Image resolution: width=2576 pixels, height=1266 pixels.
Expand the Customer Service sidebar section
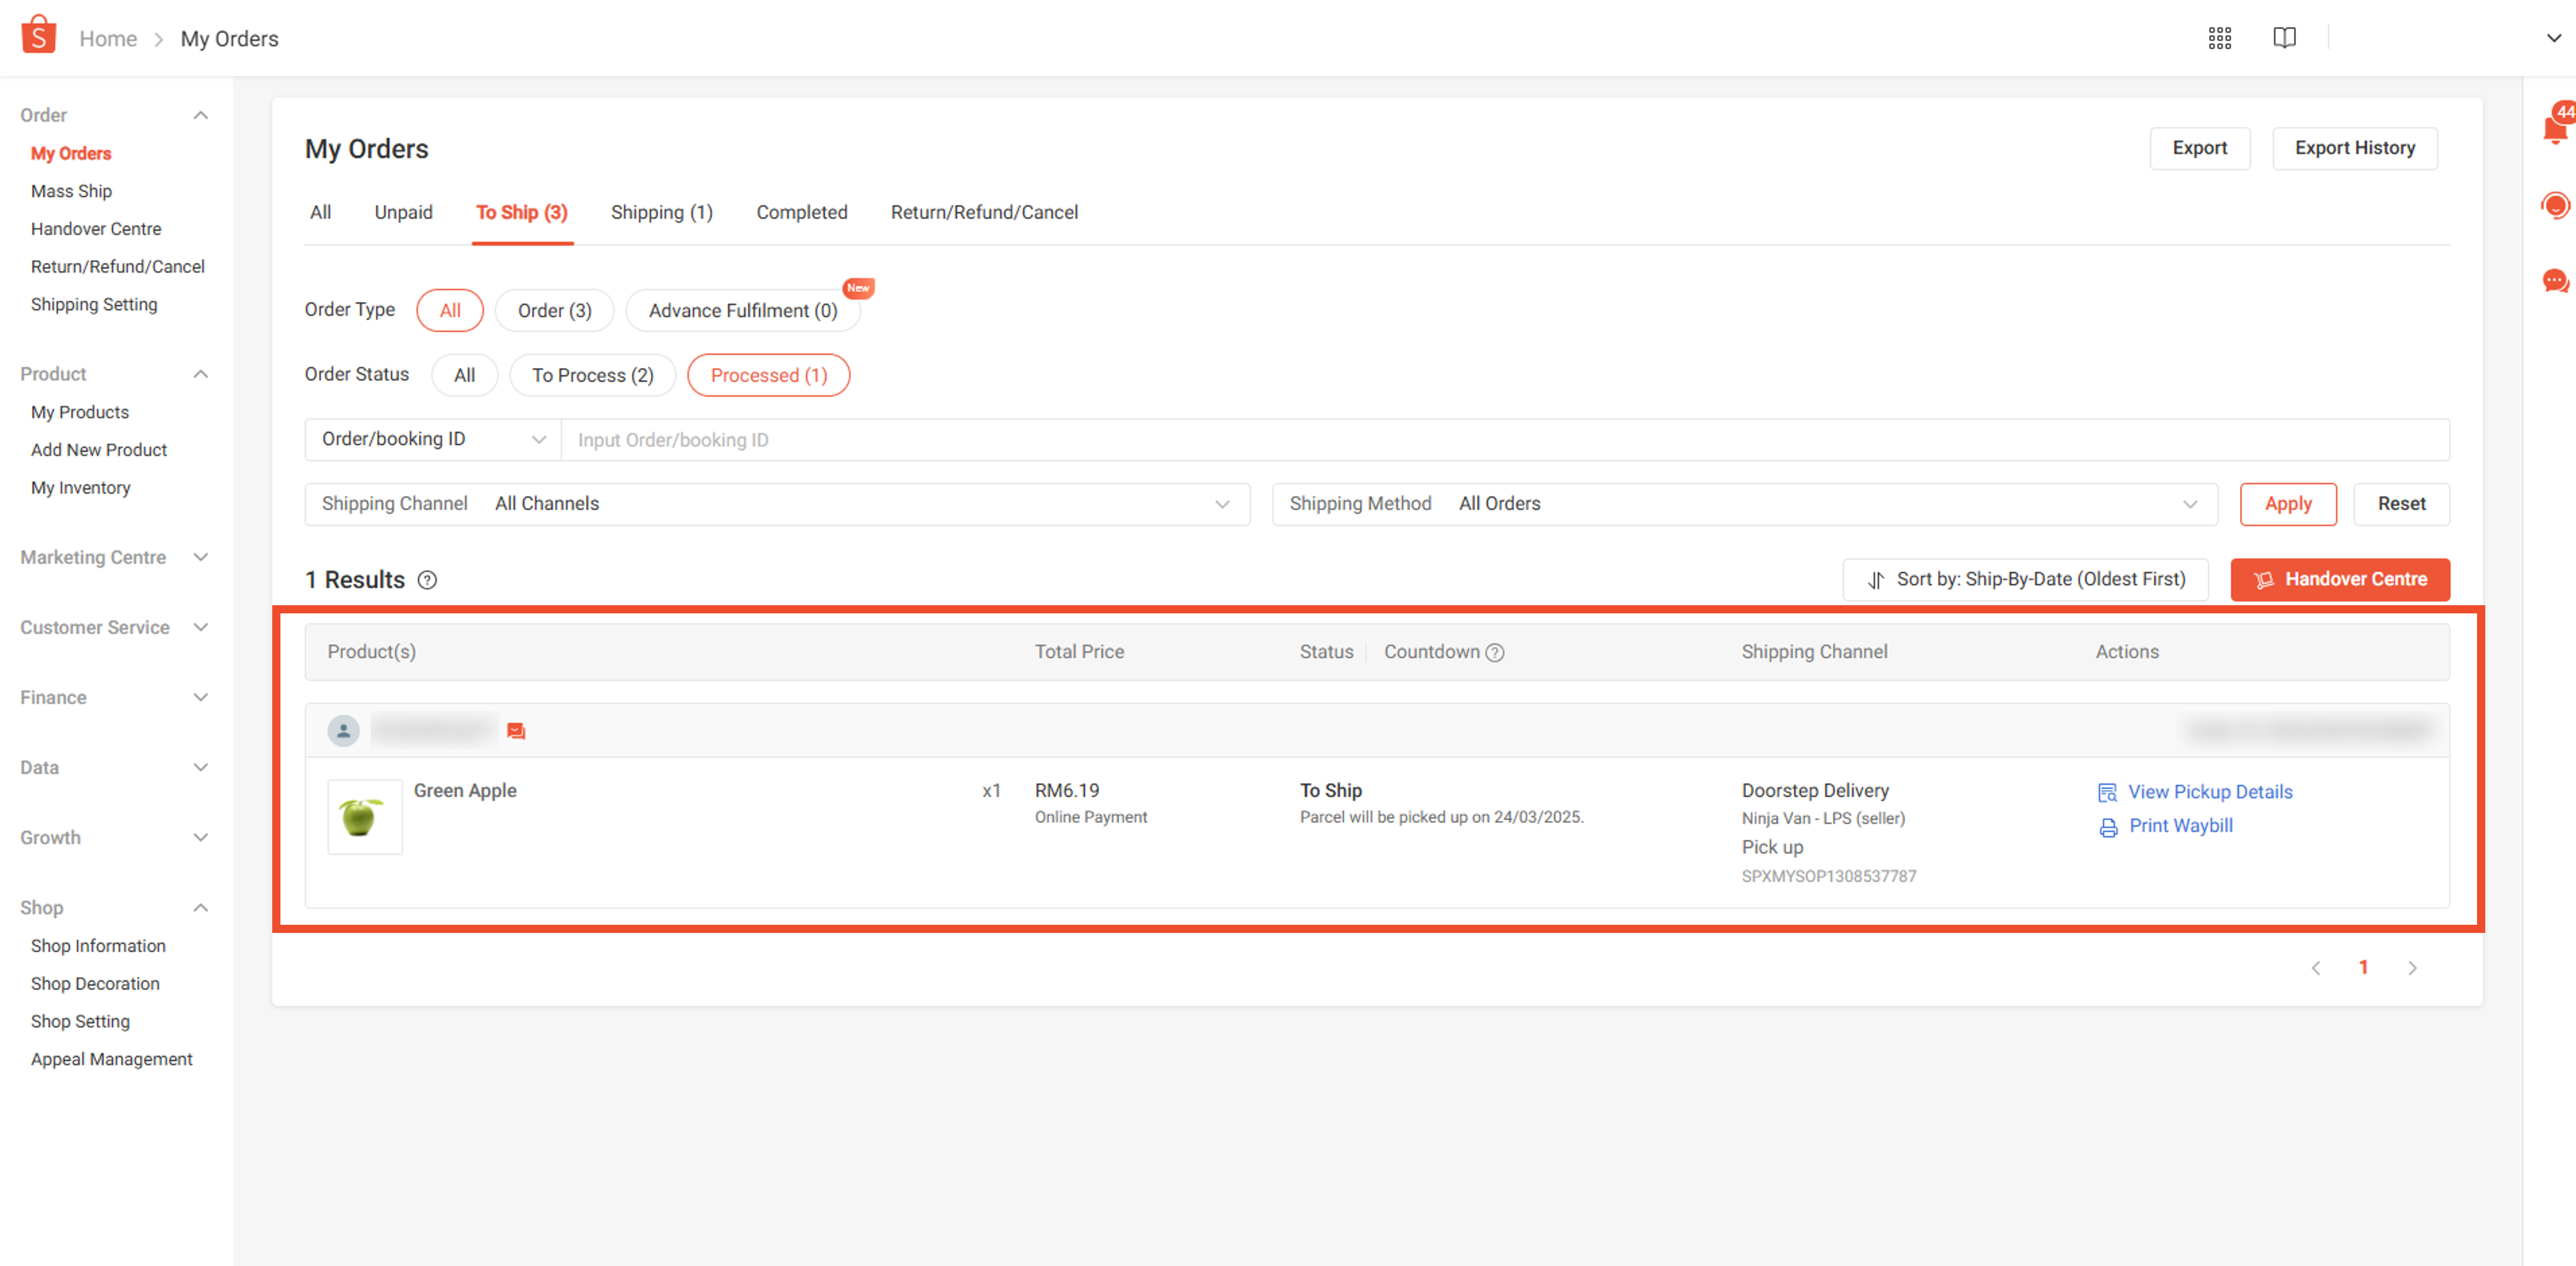pos(115,627)
